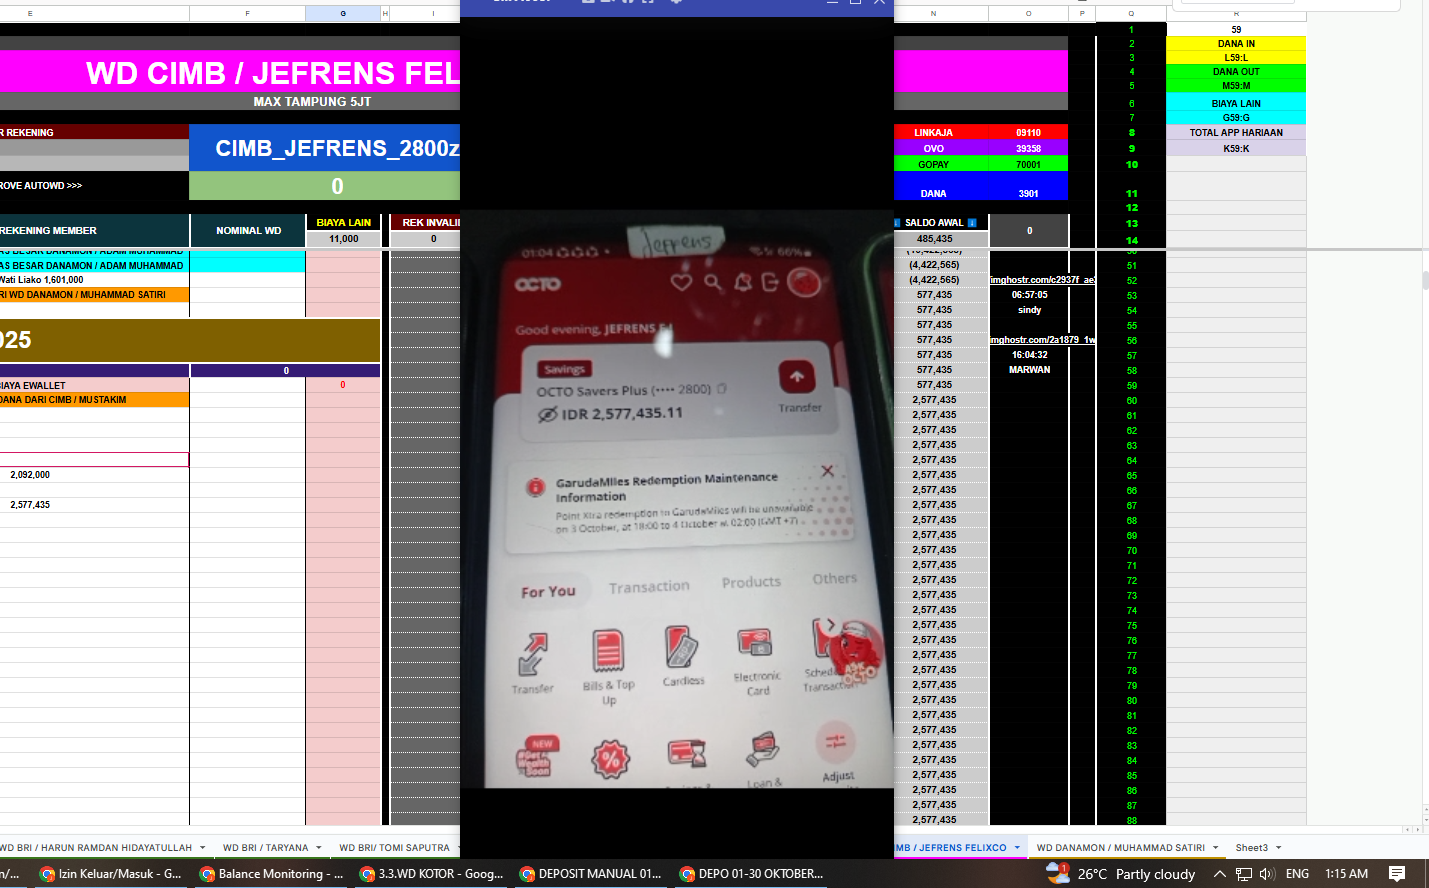Screen dimensions: 1429x888
Task: Tap the heart favorites icon in the OCTO app photo
Action: point(681,283)
